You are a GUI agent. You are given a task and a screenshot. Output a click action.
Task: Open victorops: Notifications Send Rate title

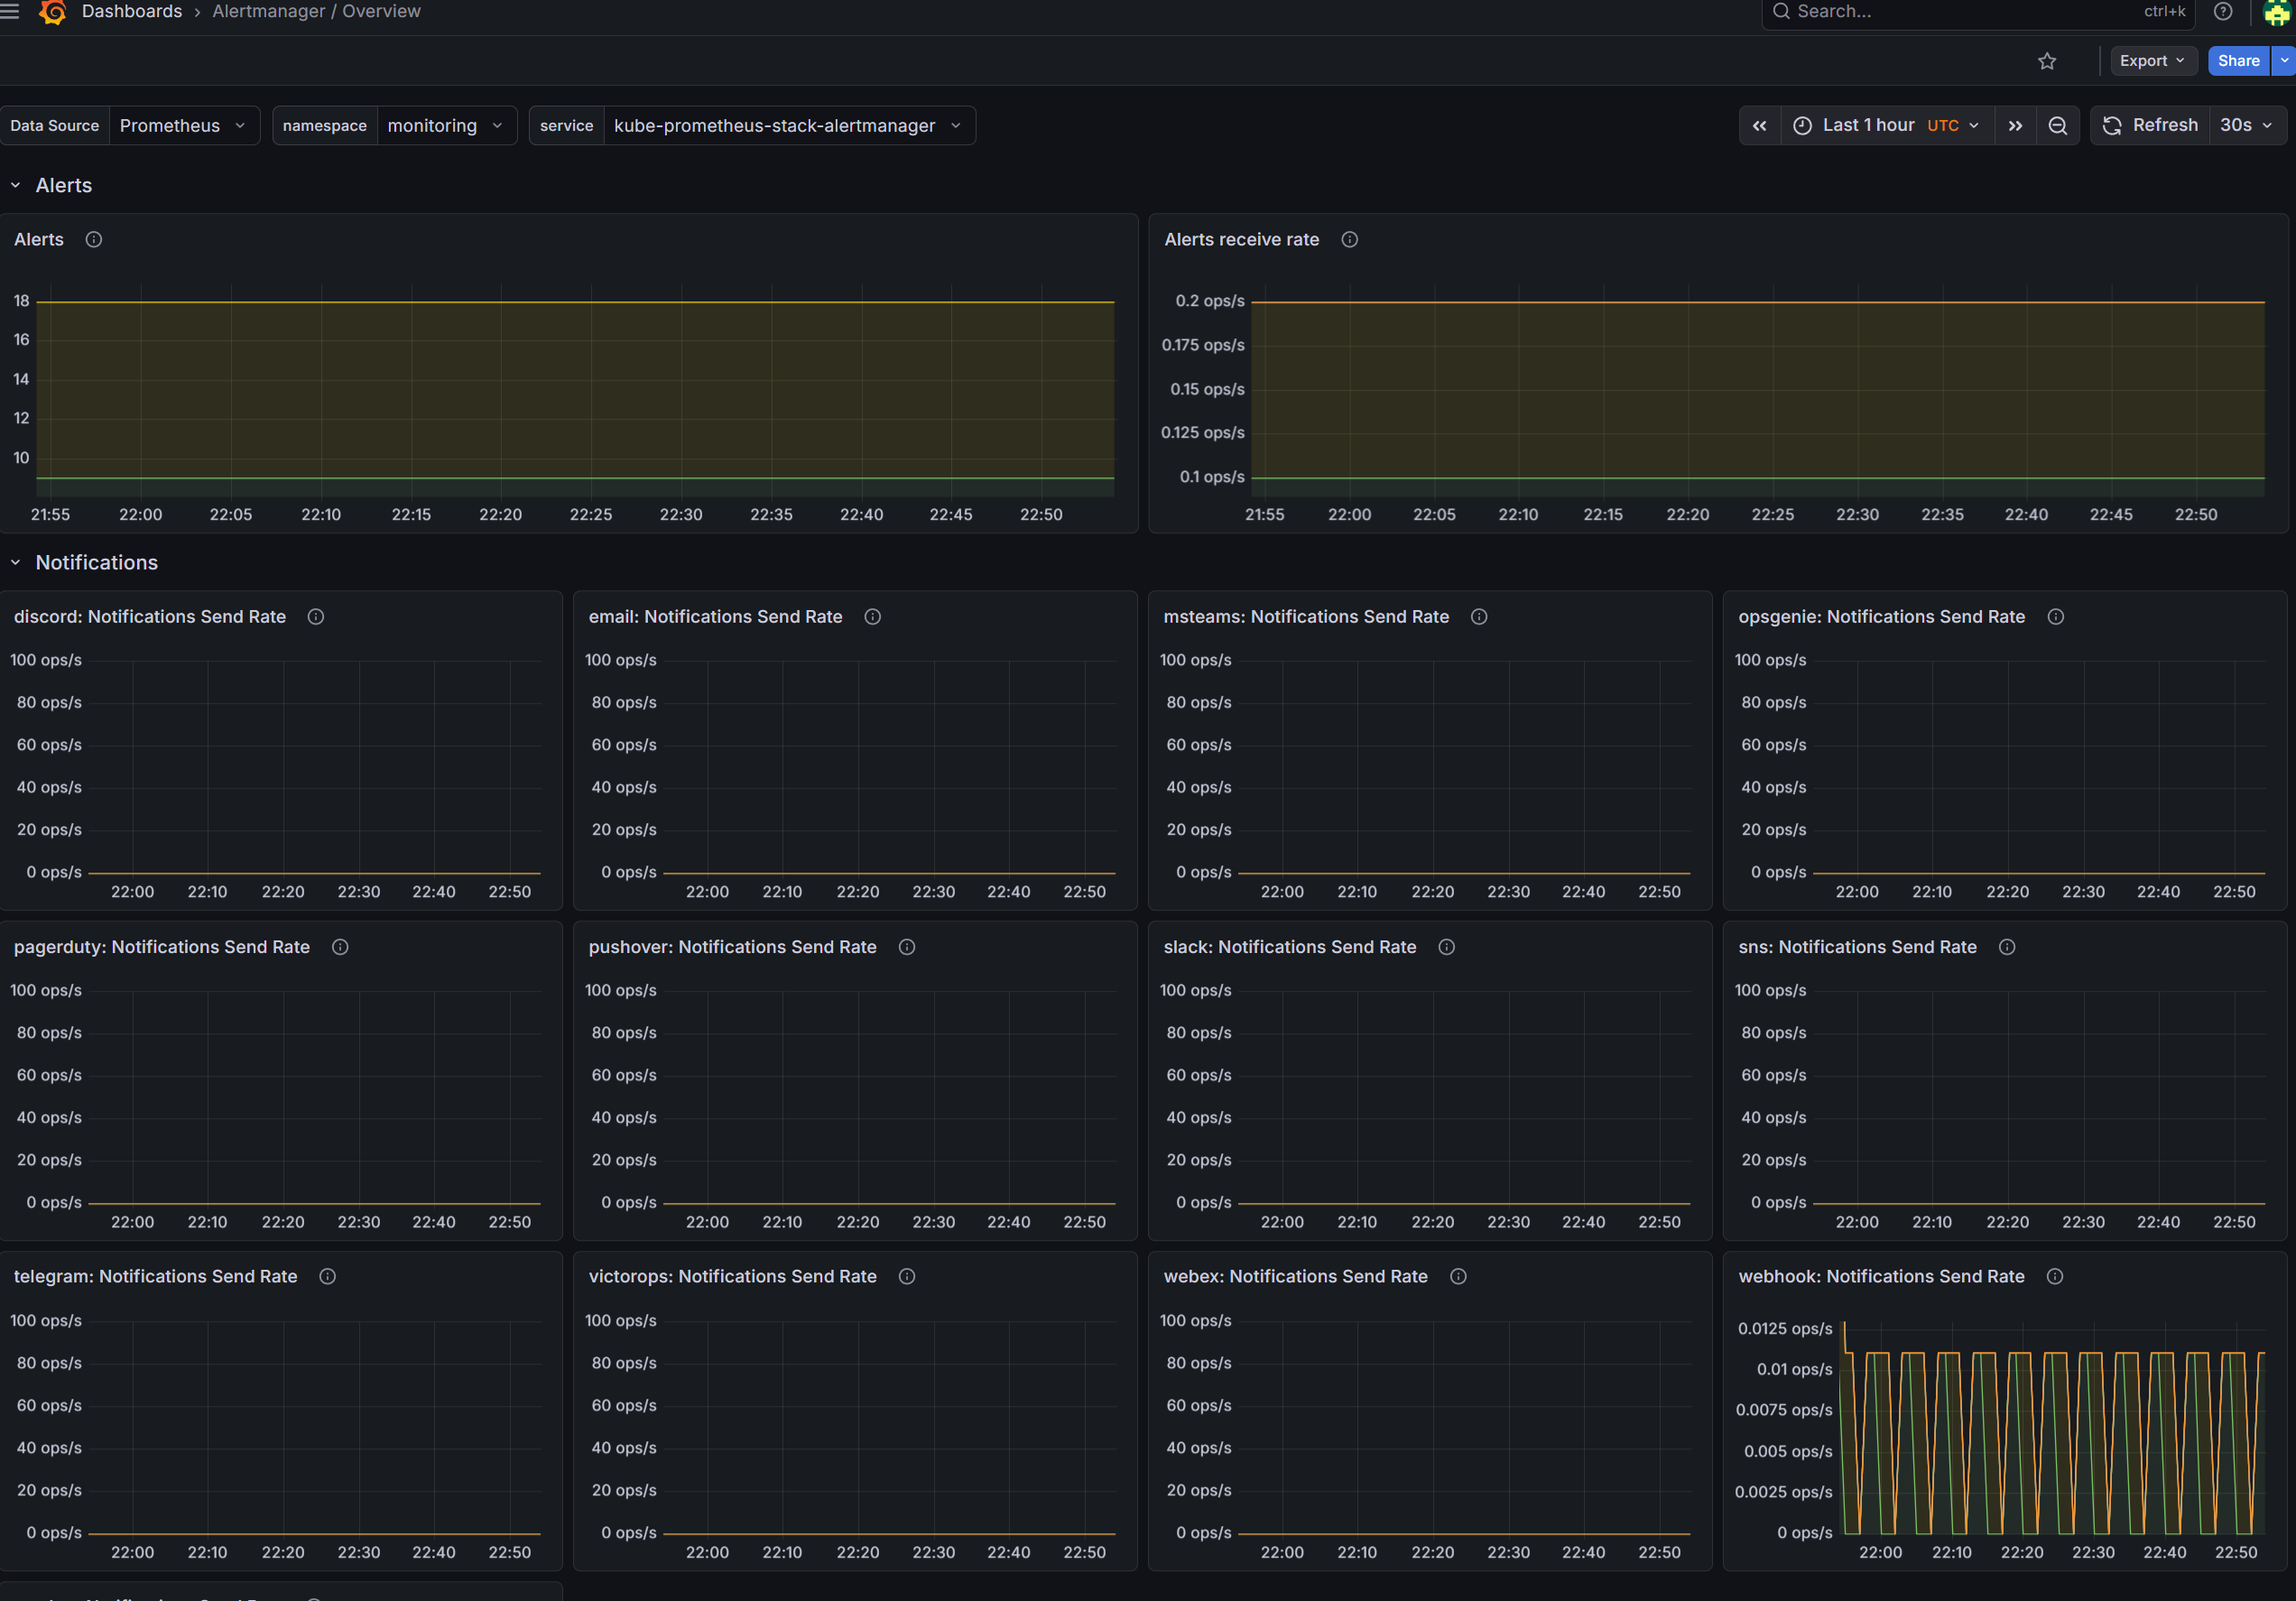732,1277
